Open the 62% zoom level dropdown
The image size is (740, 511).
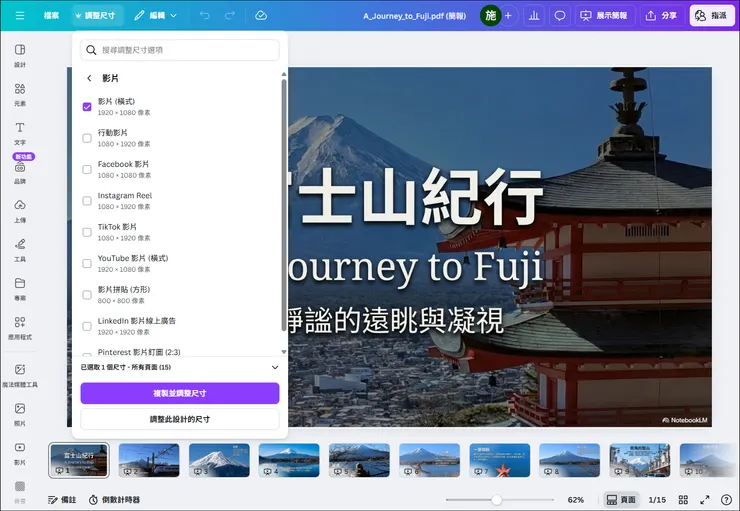coord(576,500)
